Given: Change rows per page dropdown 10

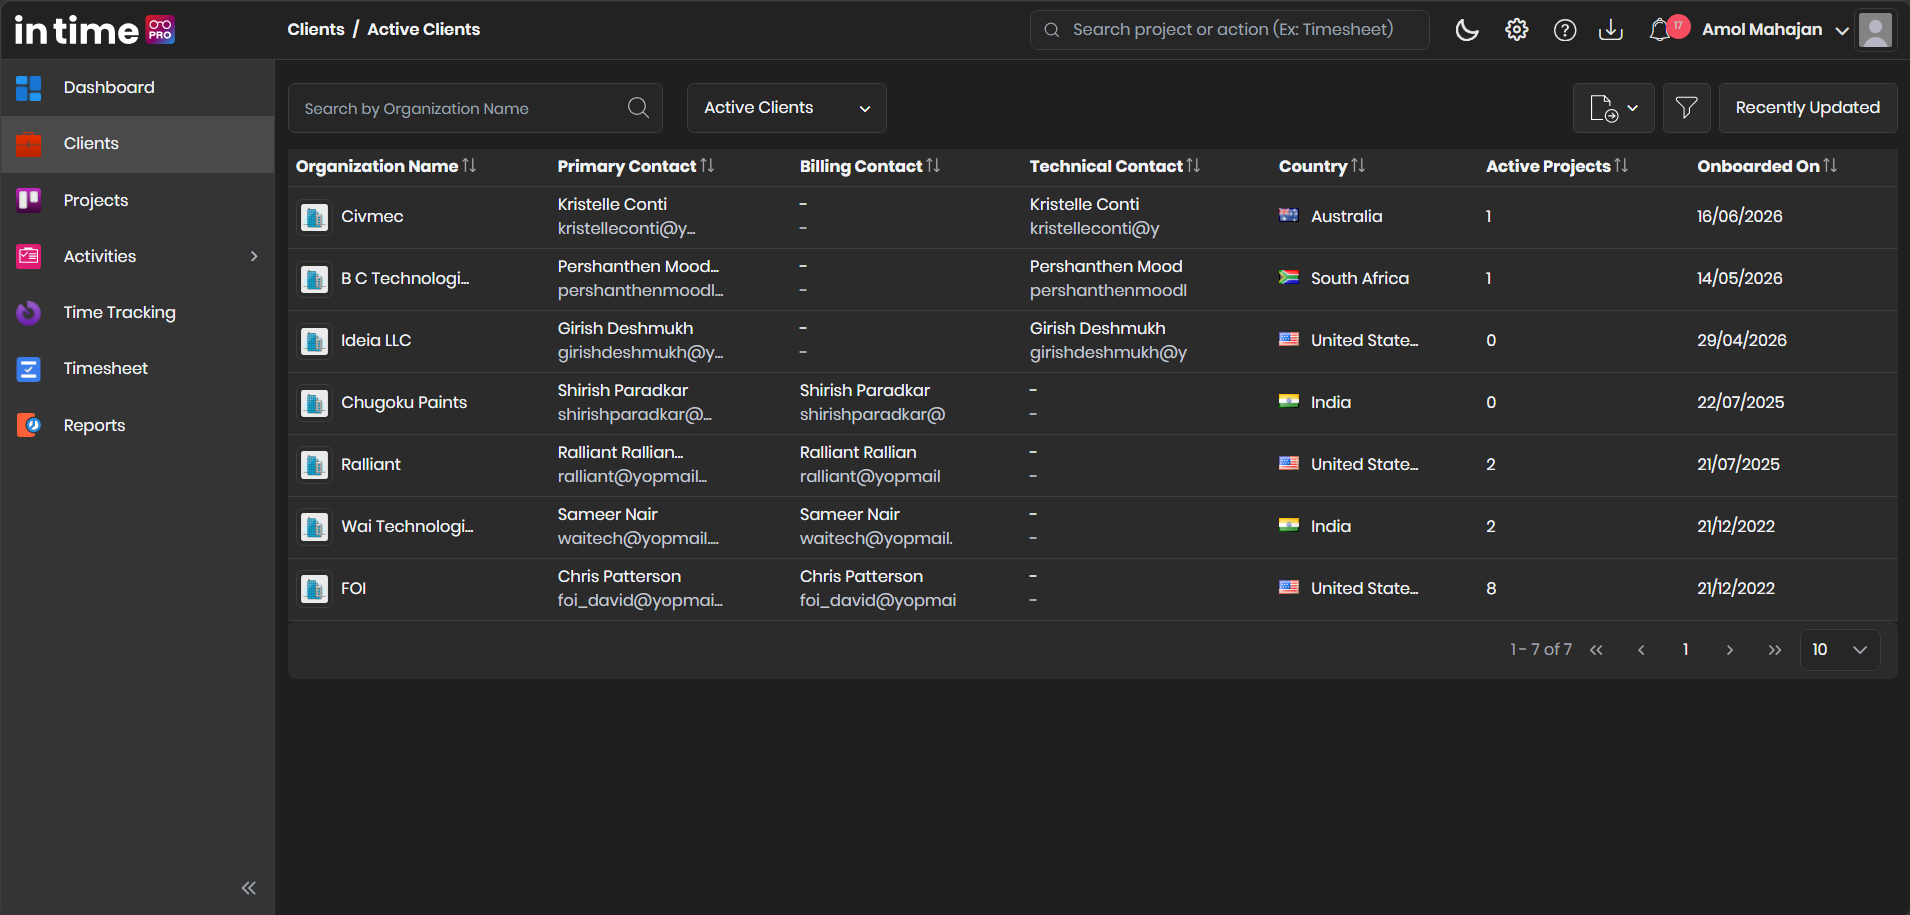Looking at the screenshot, I should coord(1840,650).
